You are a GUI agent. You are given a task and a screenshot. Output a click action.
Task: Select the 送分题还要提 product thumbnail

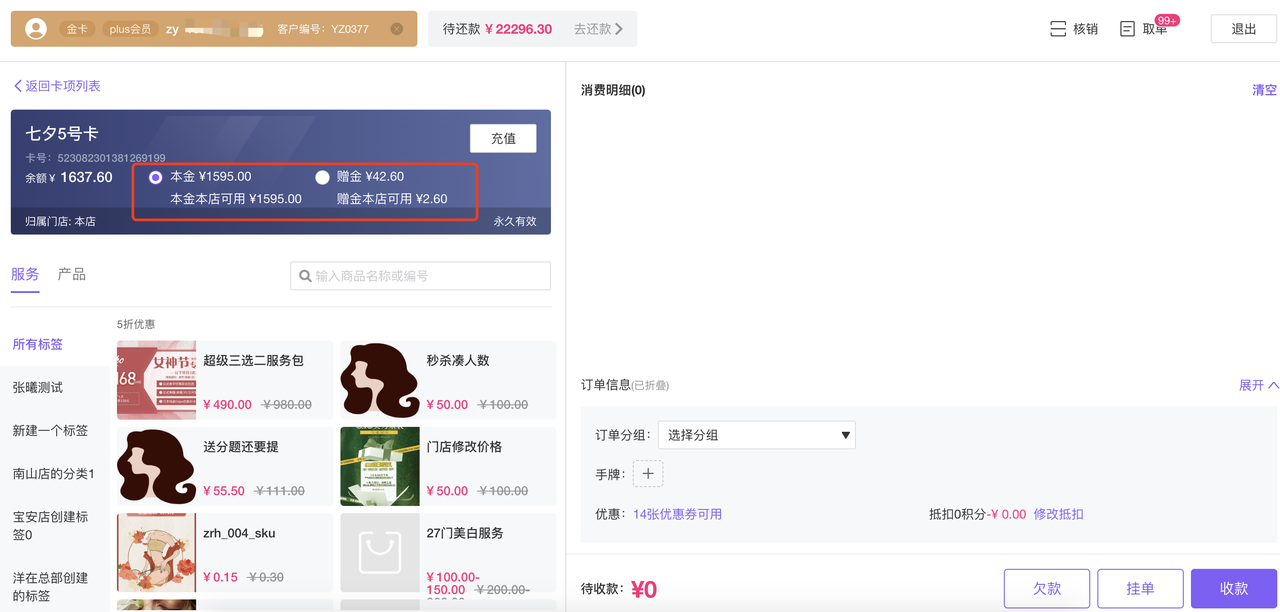coord(157,466)
